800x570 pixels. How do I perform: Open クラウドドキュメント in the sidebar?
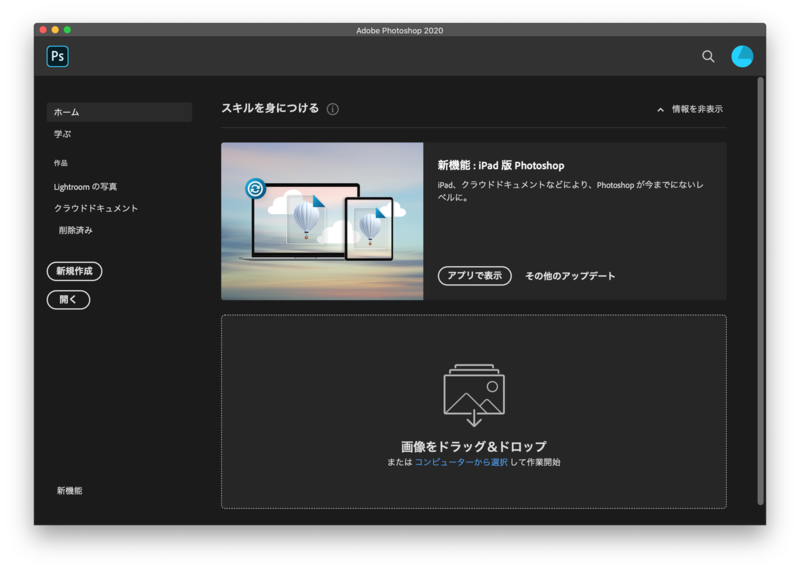pyautogui.click(x=96, y=208)
